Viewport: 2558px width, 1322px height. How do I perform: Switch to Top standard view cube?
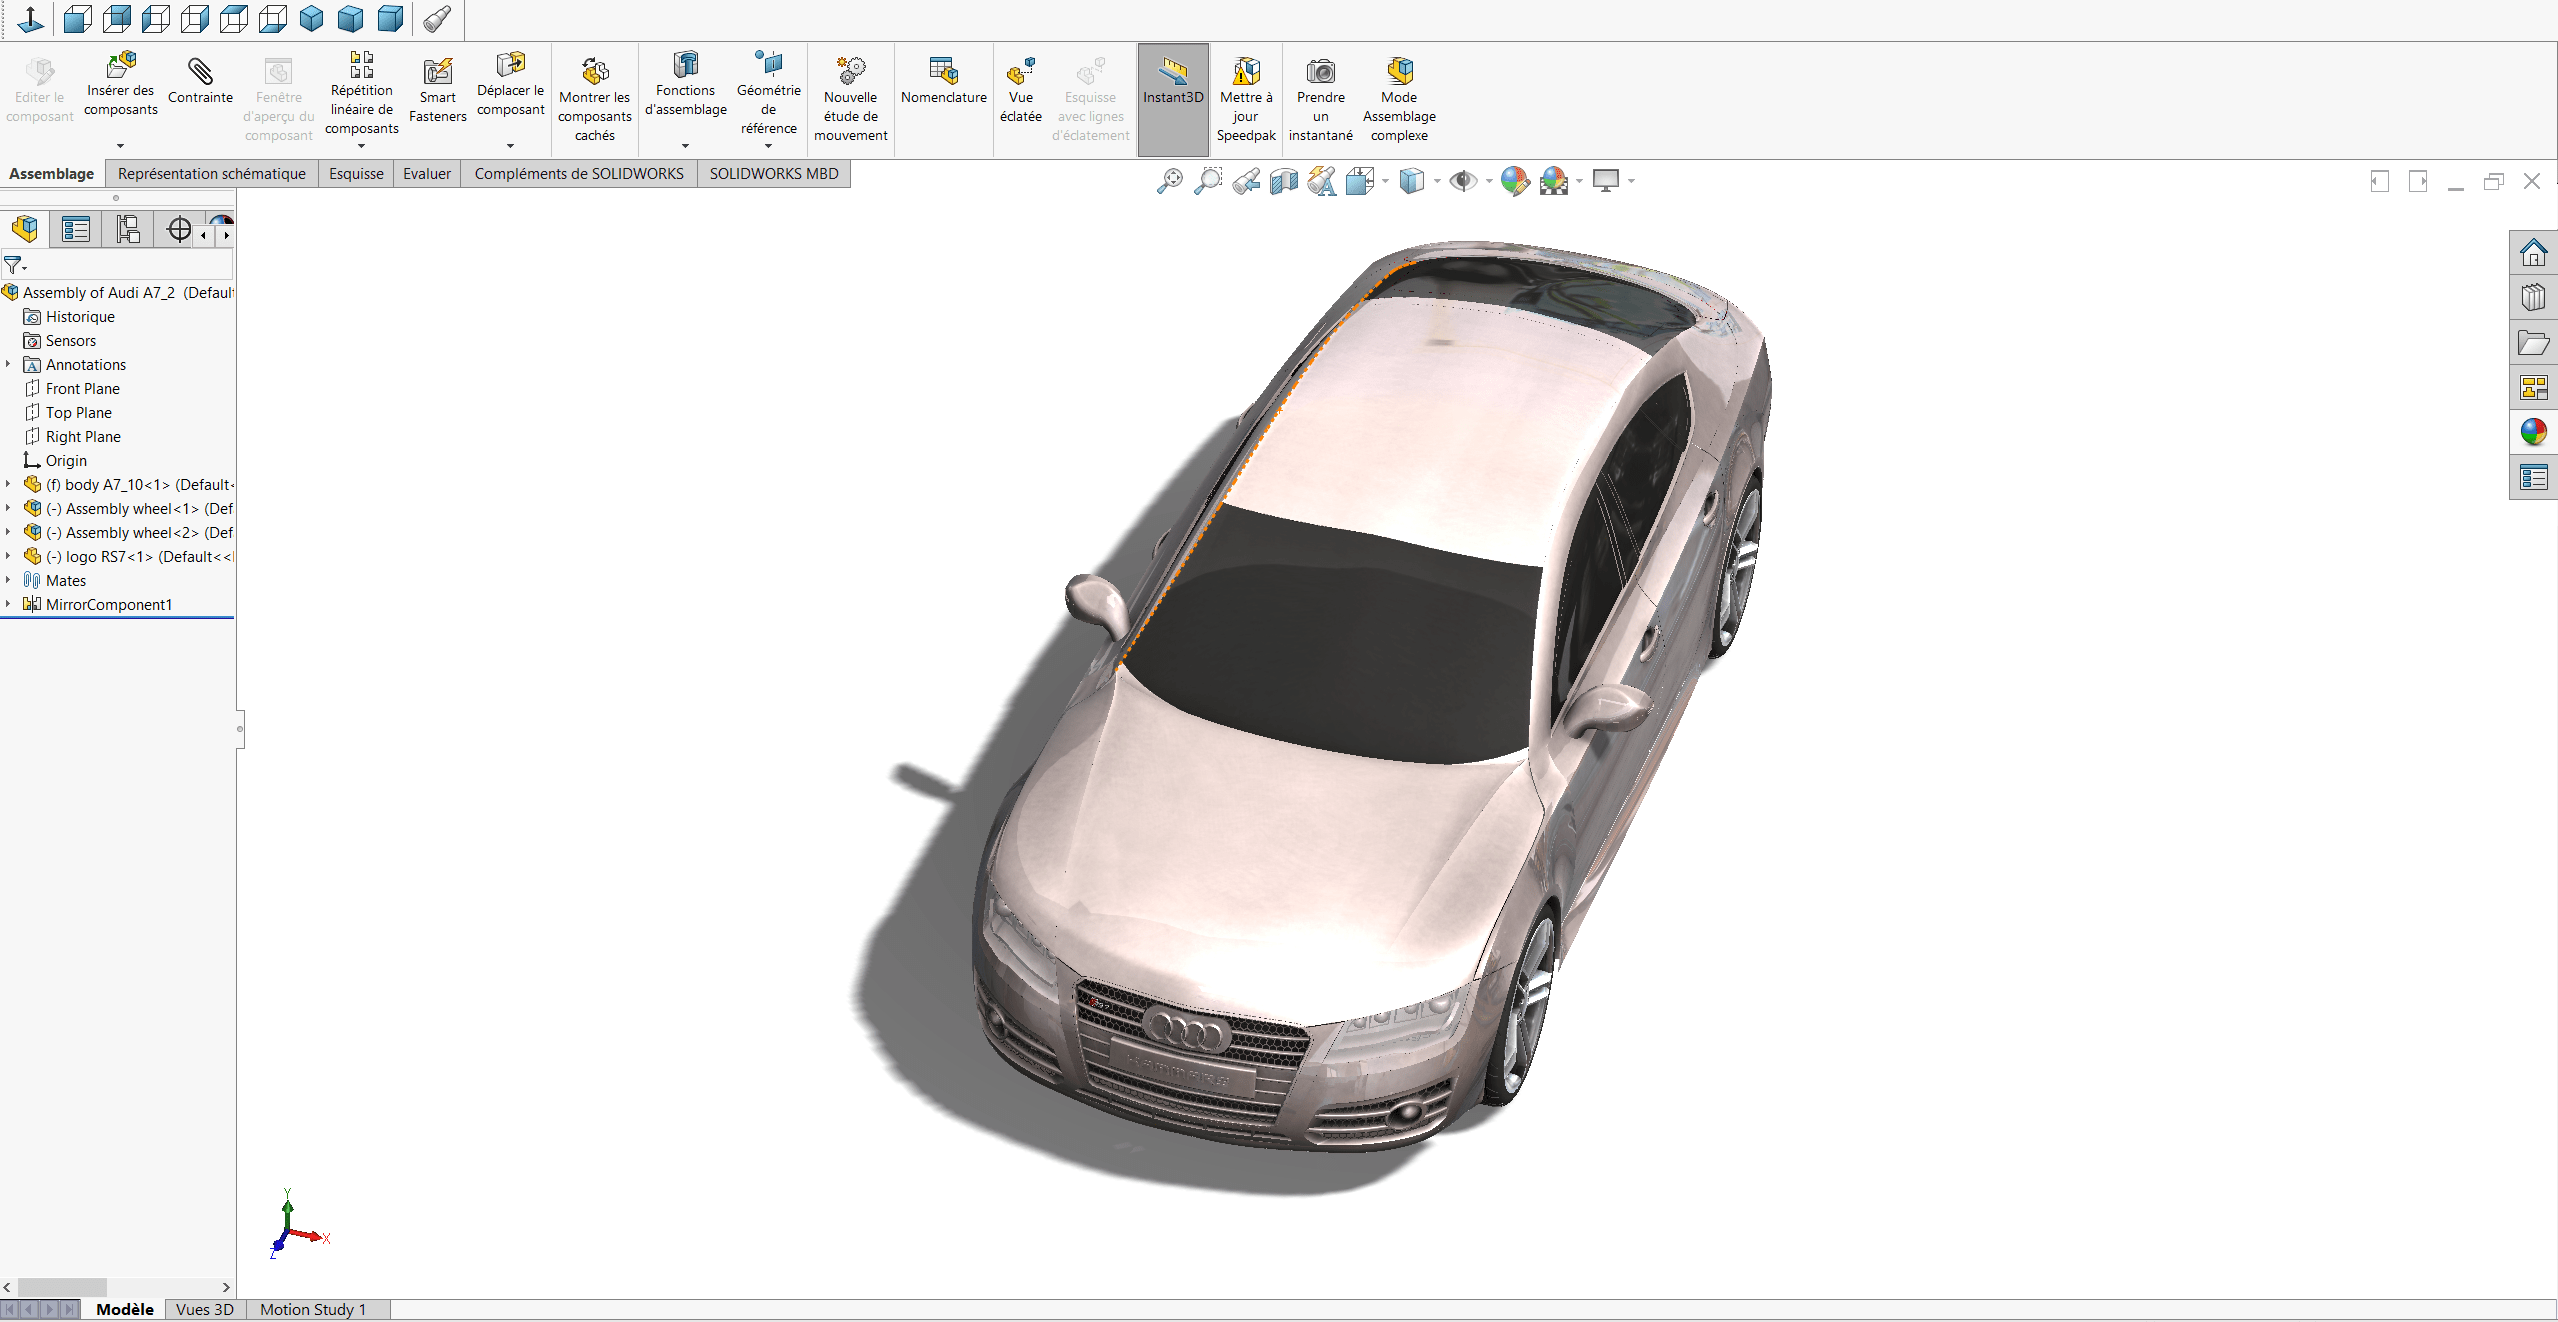(x=234, y=19)
